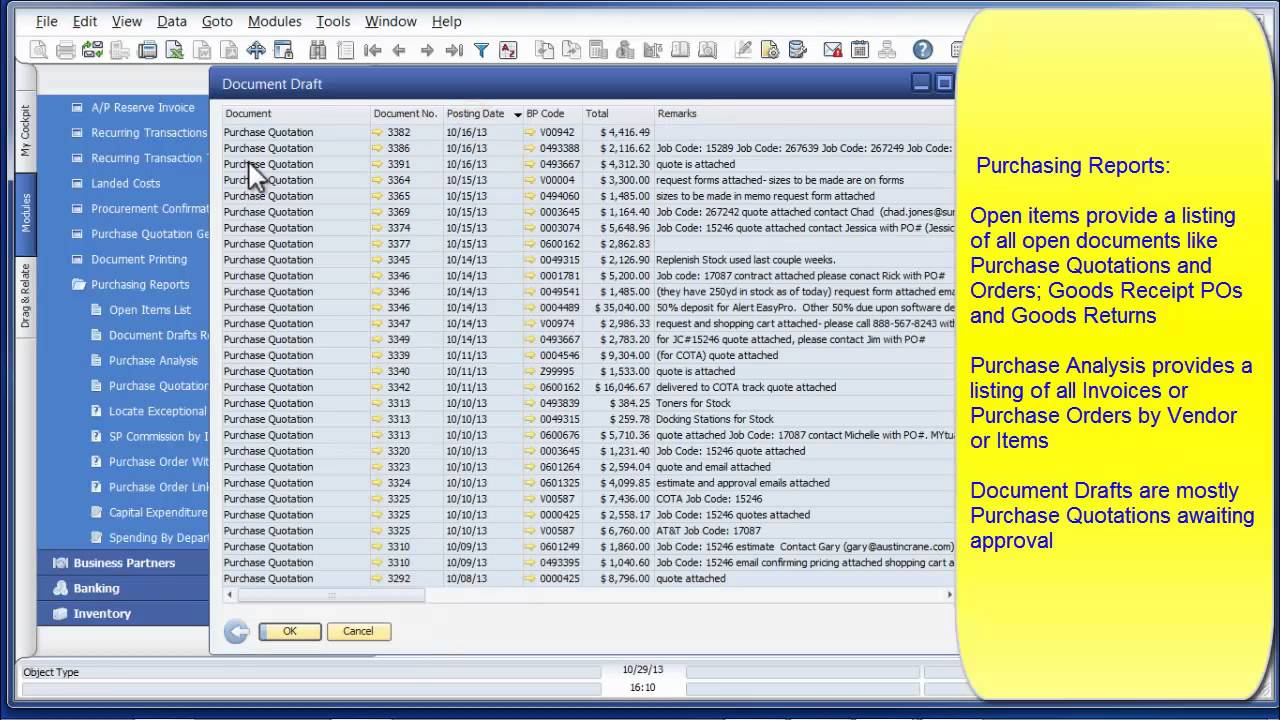Expand the Business Partners module
Screen dimensions: 1280x720
[x=124, y=563]
